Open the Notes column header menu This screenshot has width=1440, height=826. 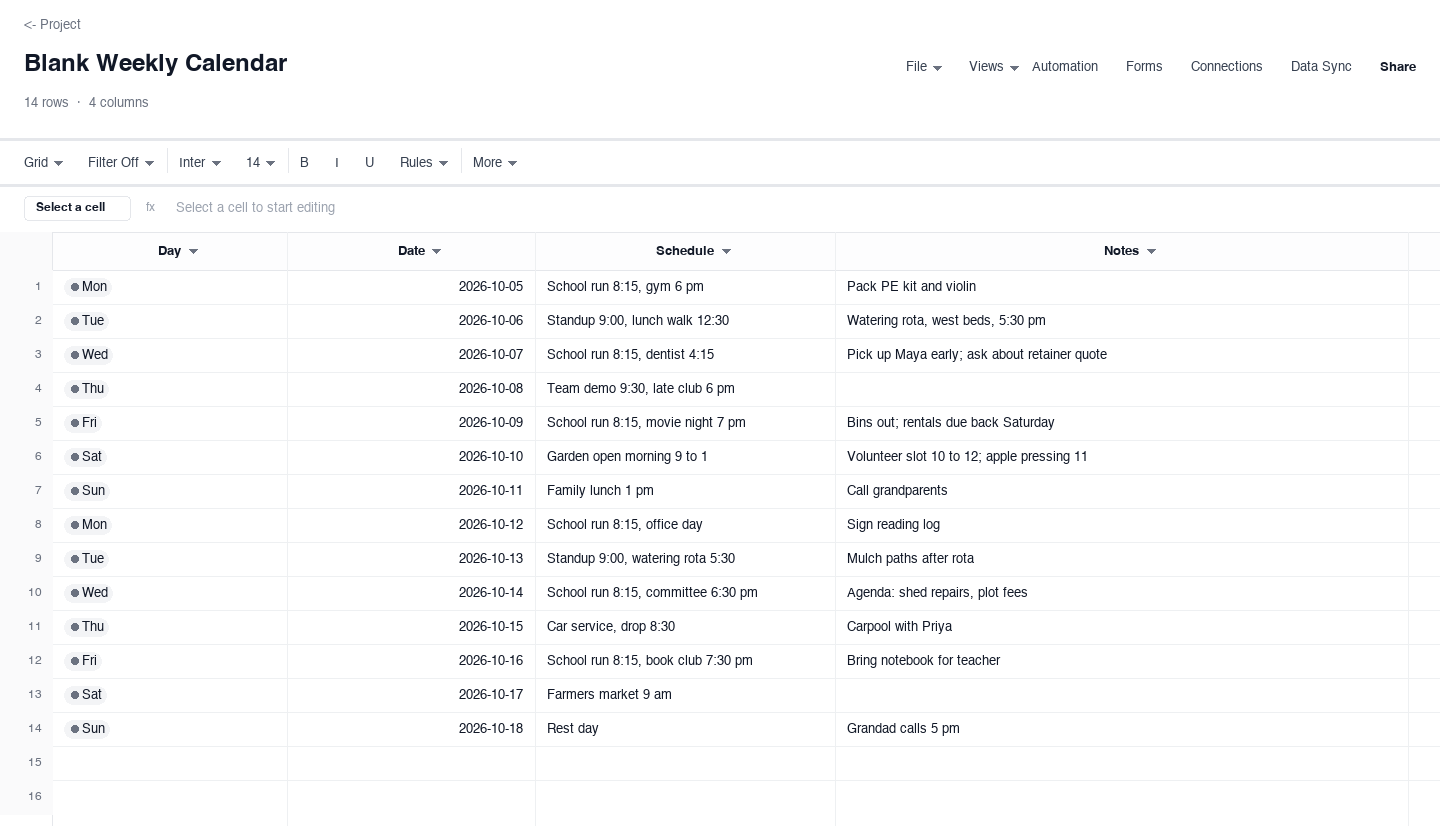(x=1151, y=251)
